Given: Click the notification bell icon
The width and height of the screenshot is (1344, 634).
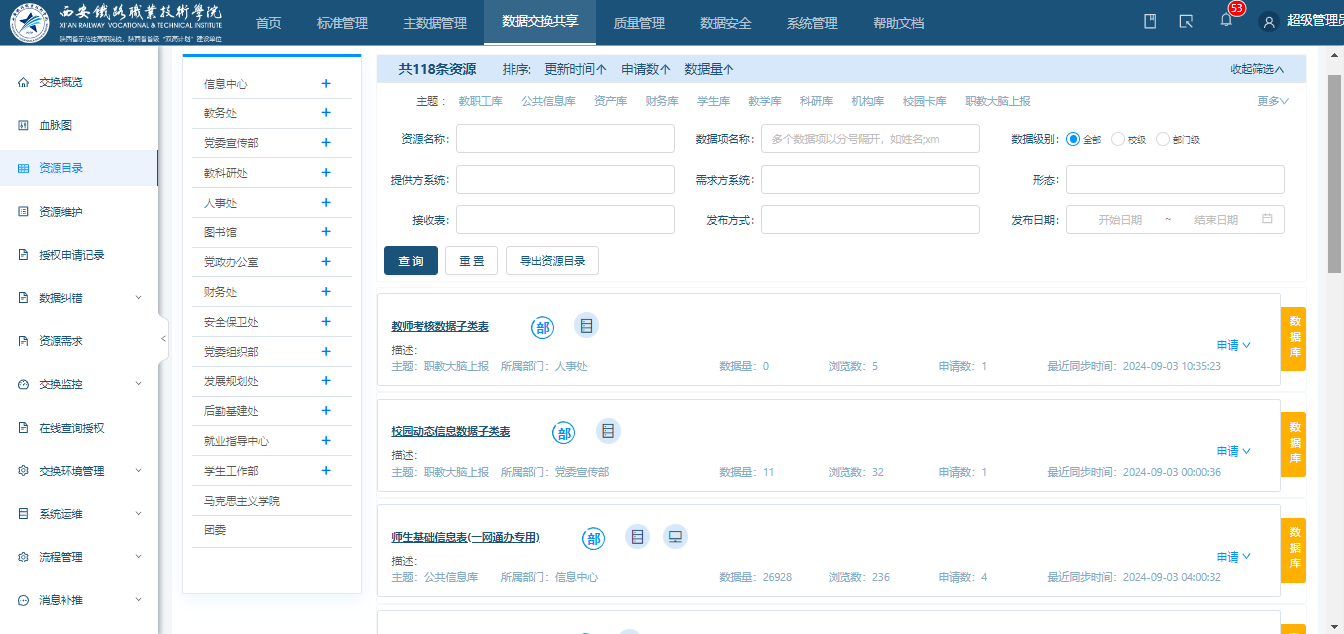Looking at the screenshot, I should point(1226,21).
